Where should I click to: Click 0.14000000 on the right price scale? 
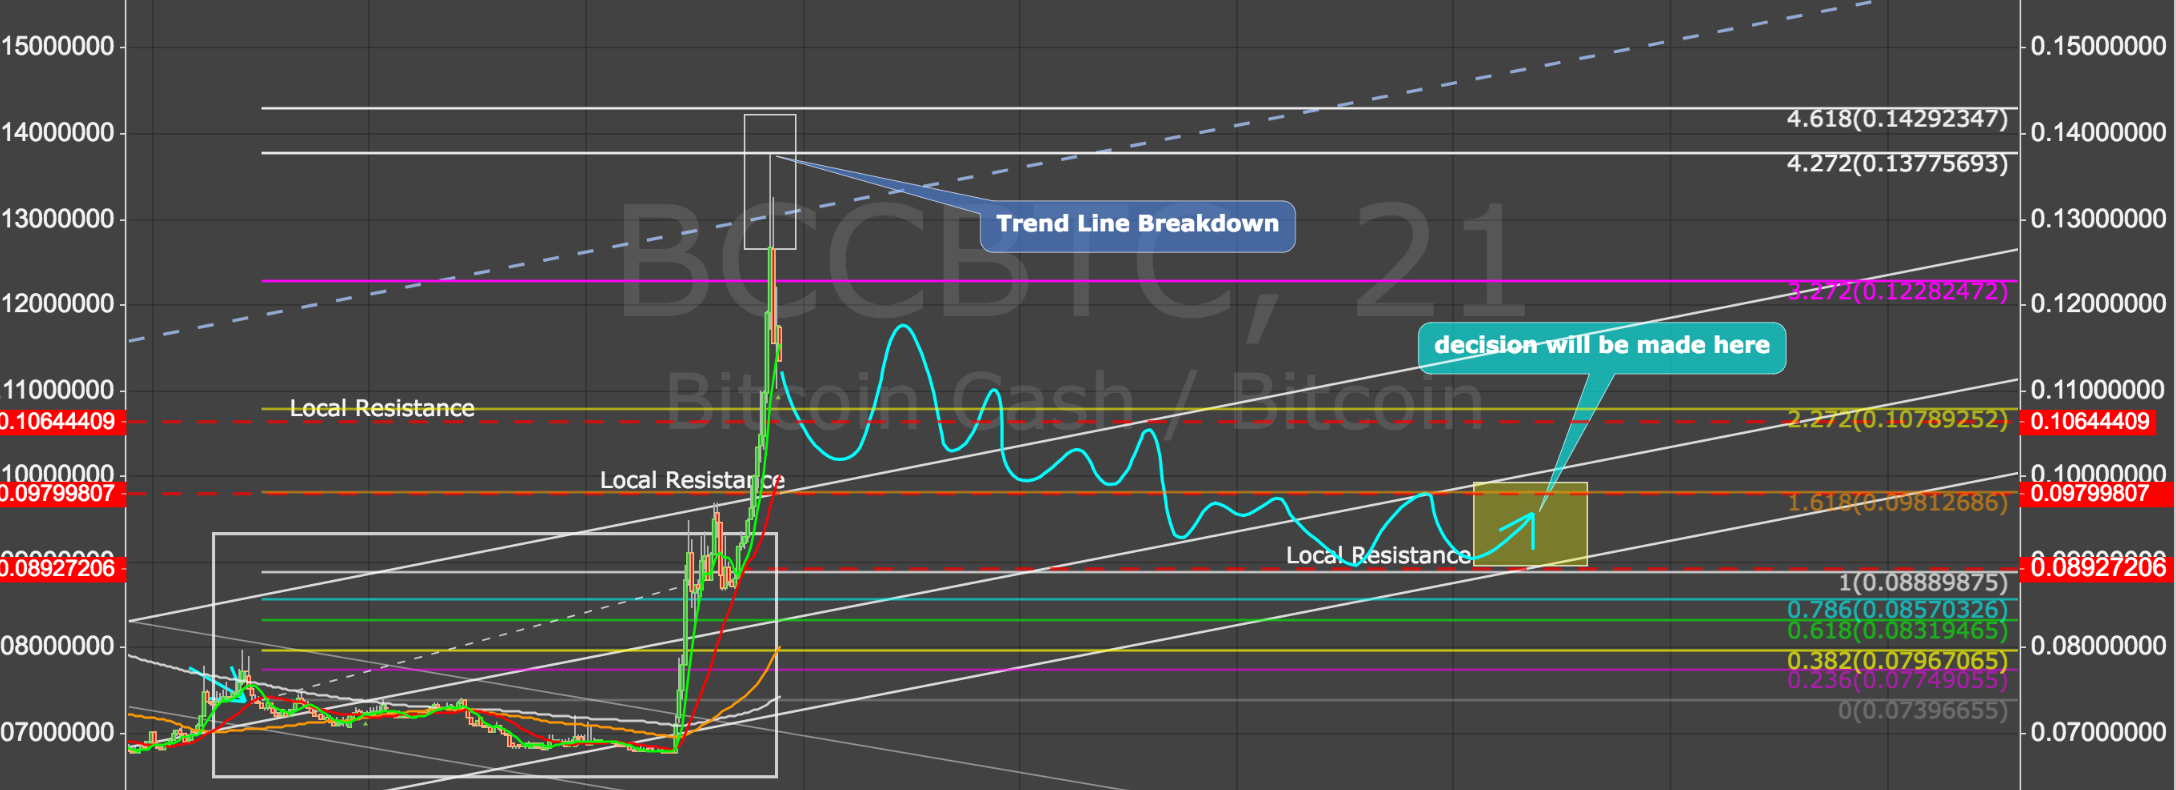click(2099, 132)
